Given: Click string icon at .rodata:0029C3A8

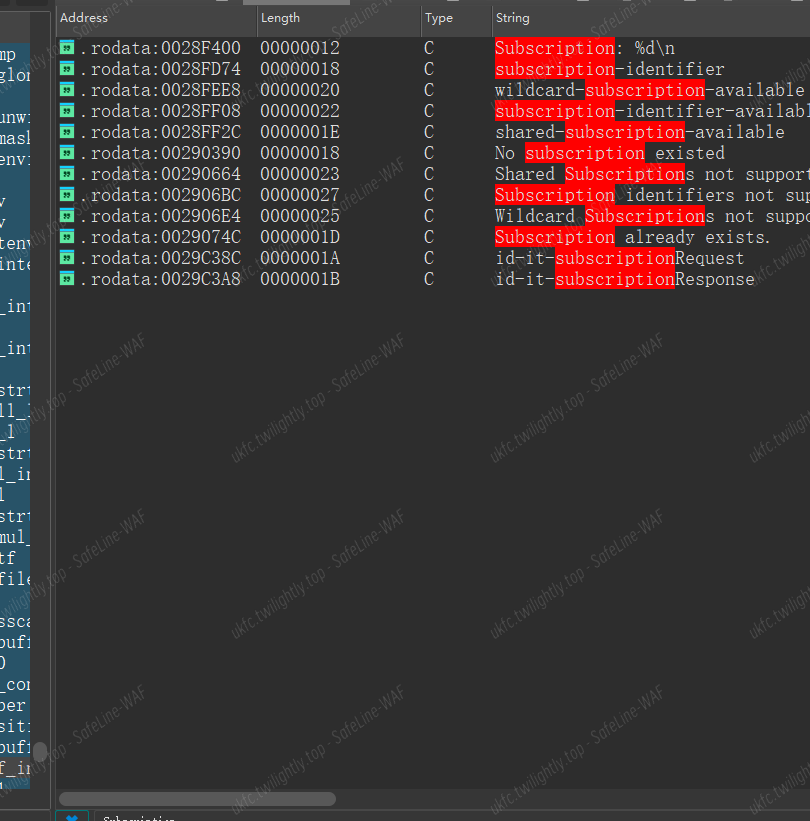Looking at the screenshot, I should (x=67, y=279).
